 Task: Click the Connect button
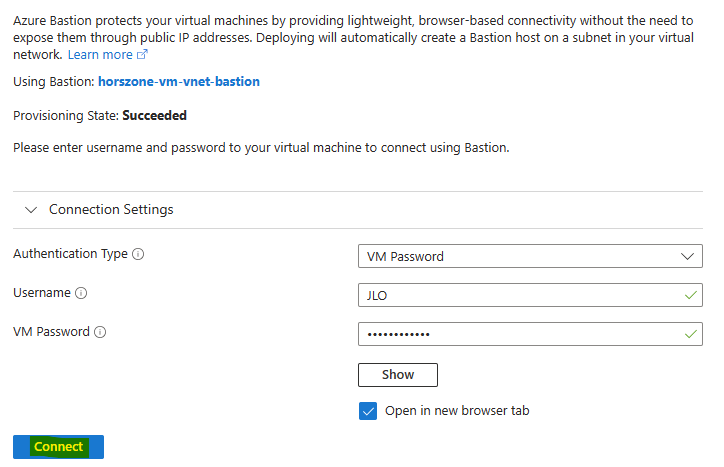[x=58, y=447]
